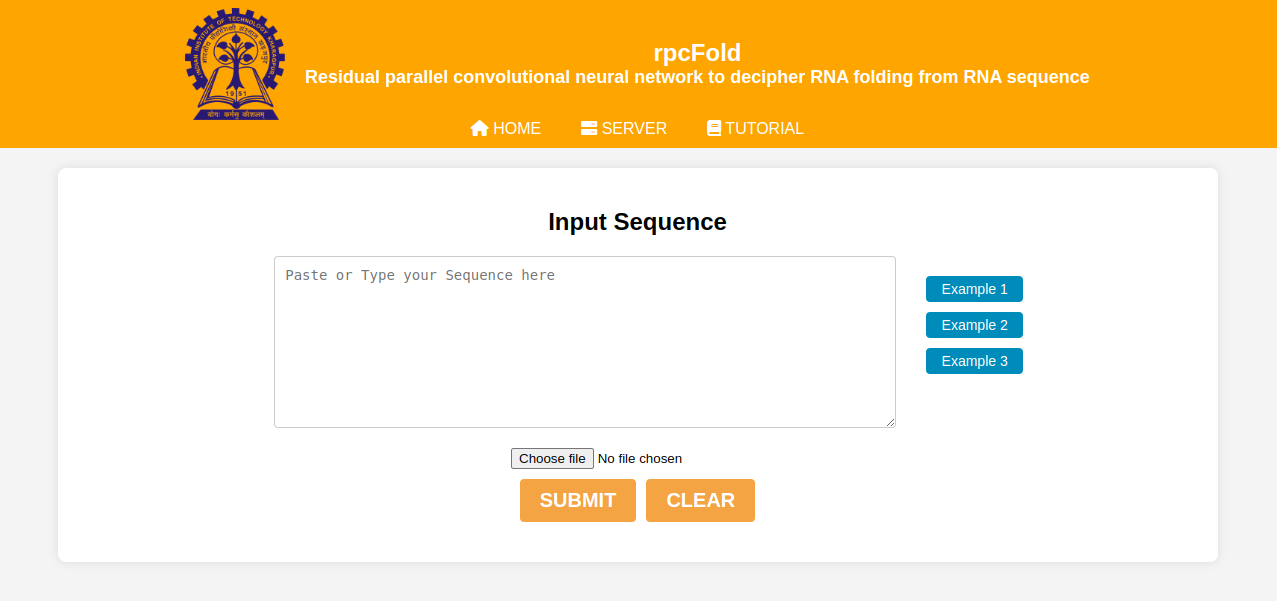1277x601 pixels.
Task: Click the Residual parallel convolutional subtitle text
Action: tap(697, 77)
